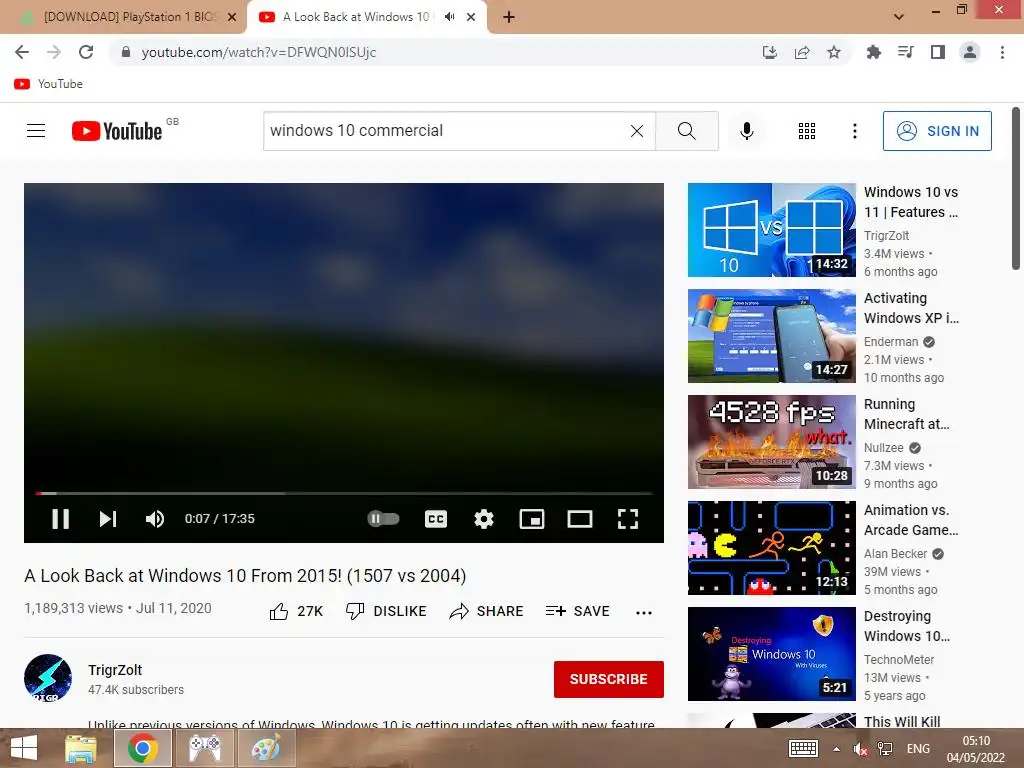Open the SHARE dialog
Screen dimensions: 1024x768
coord(487,611)
